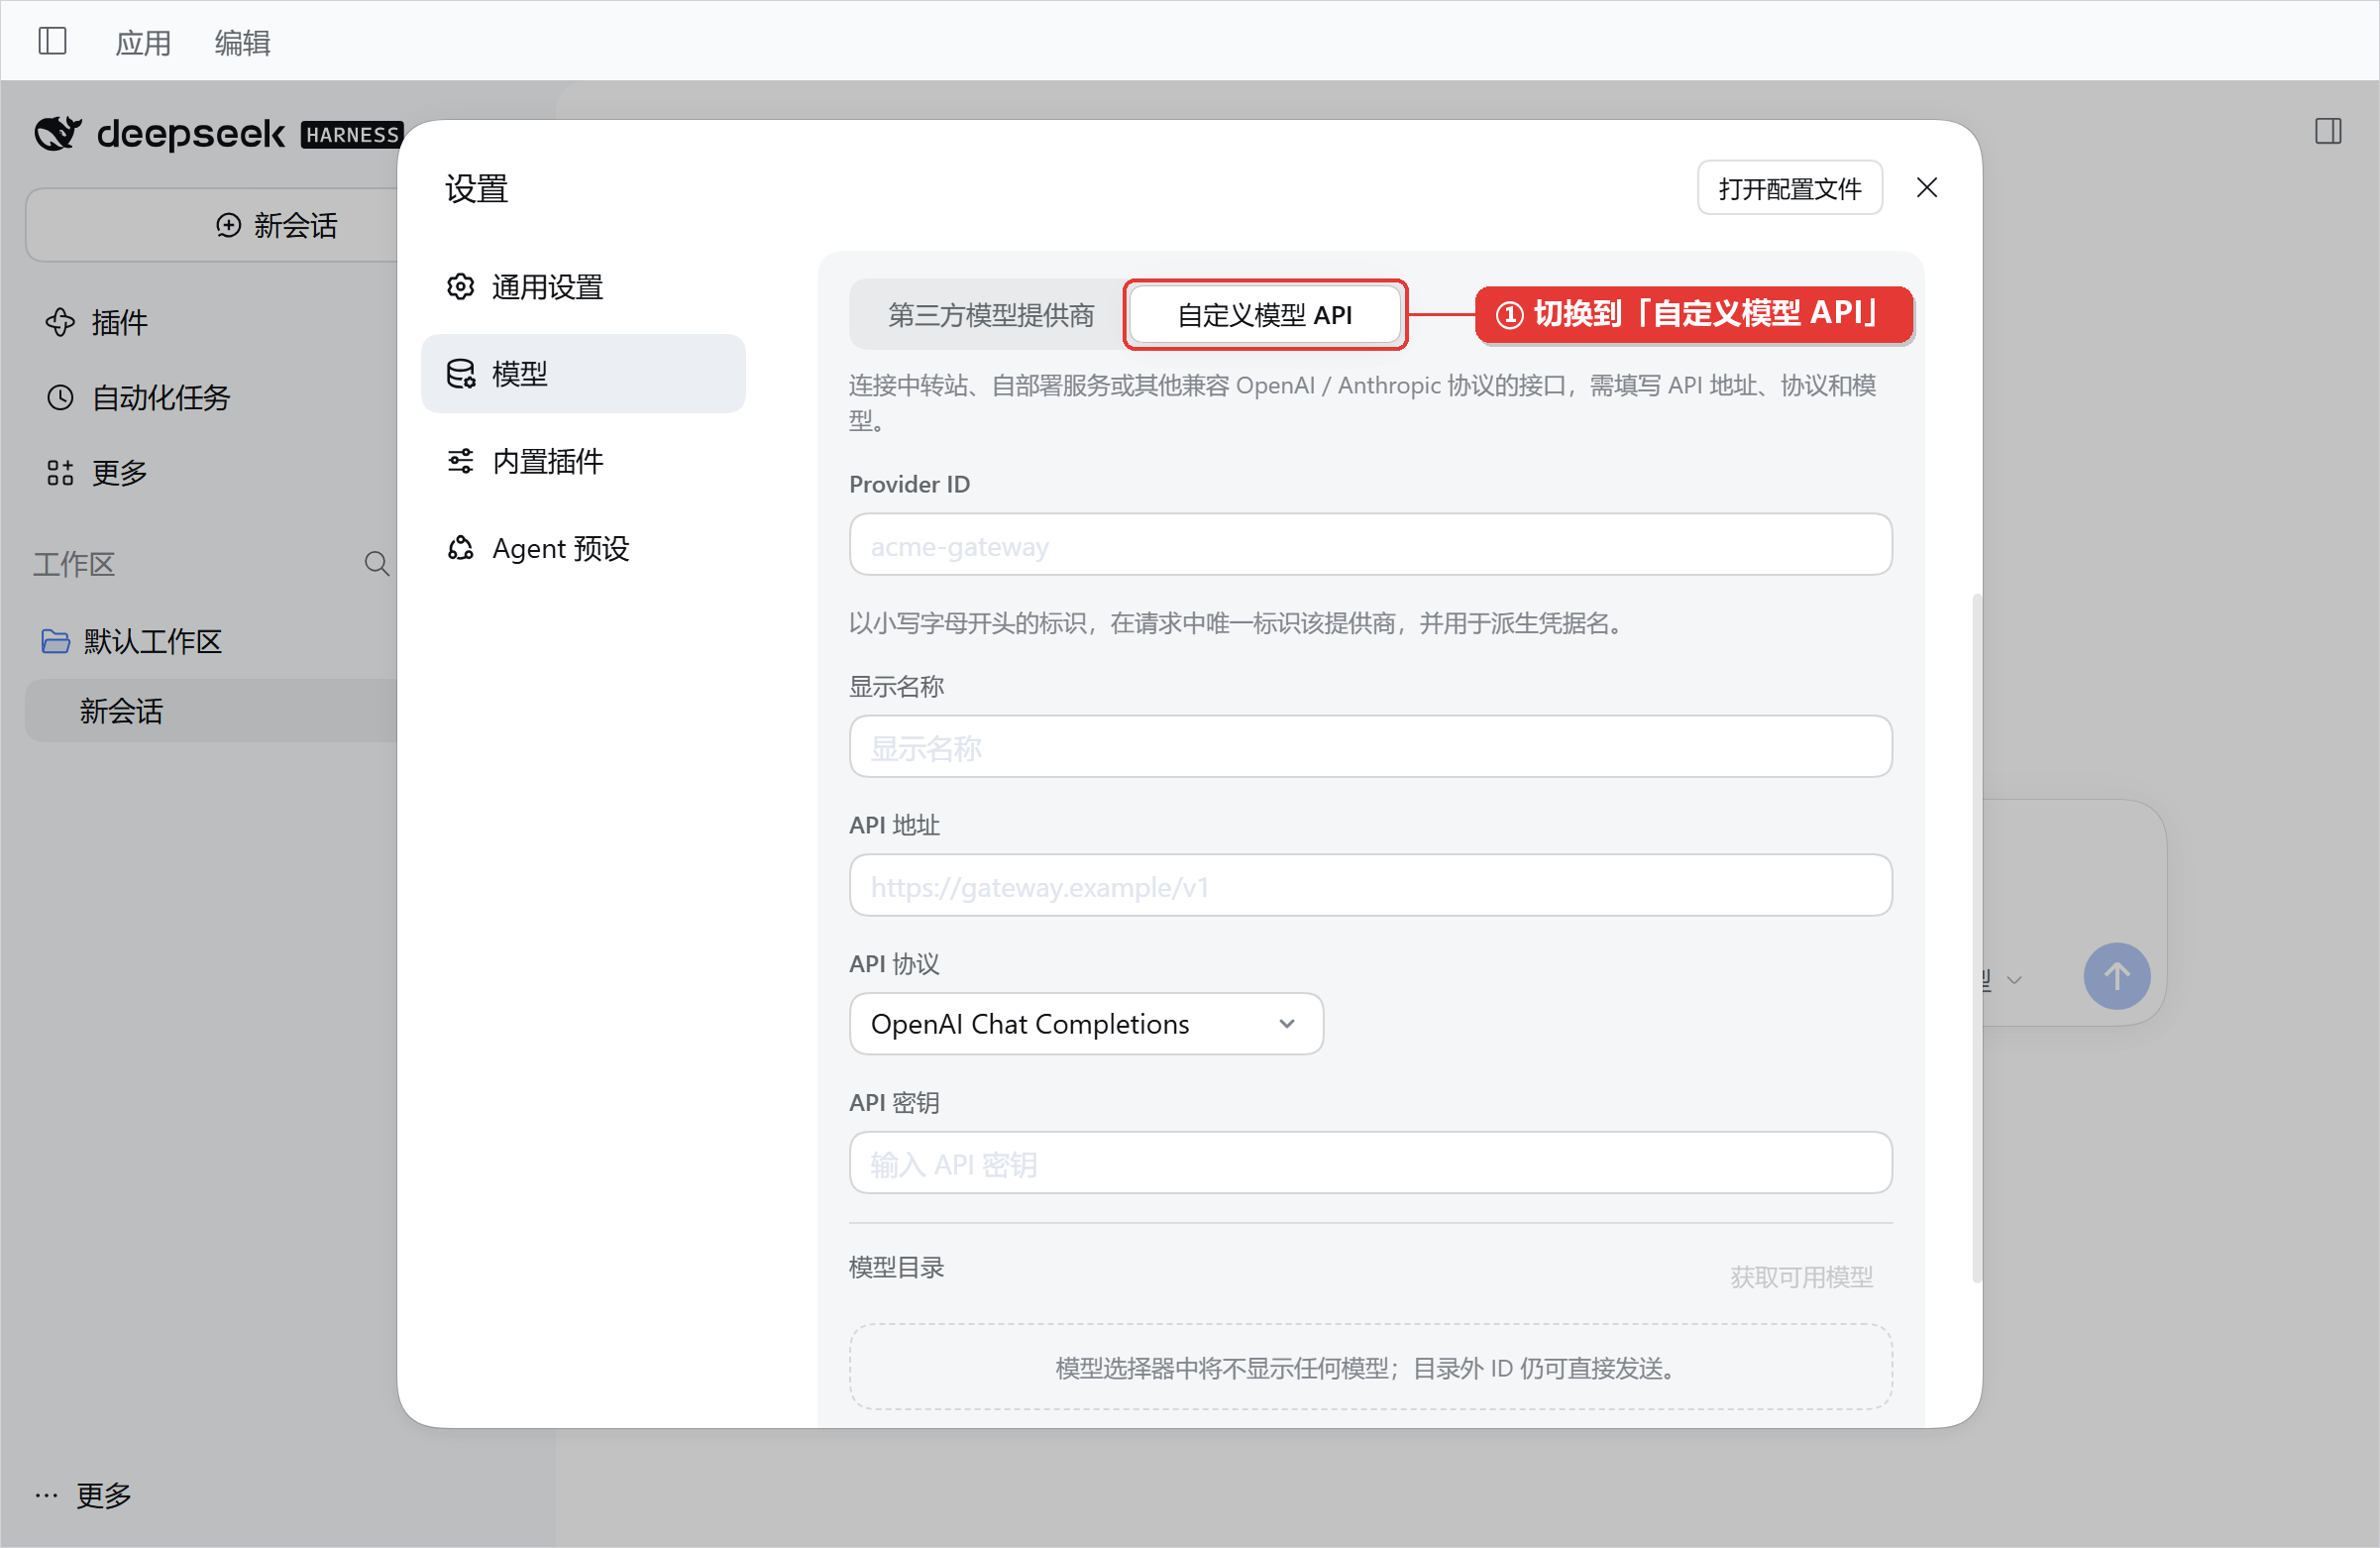The image size is (2380, 1548).
Task: Go to 通用设置 settings section
Action: (583, 287)
